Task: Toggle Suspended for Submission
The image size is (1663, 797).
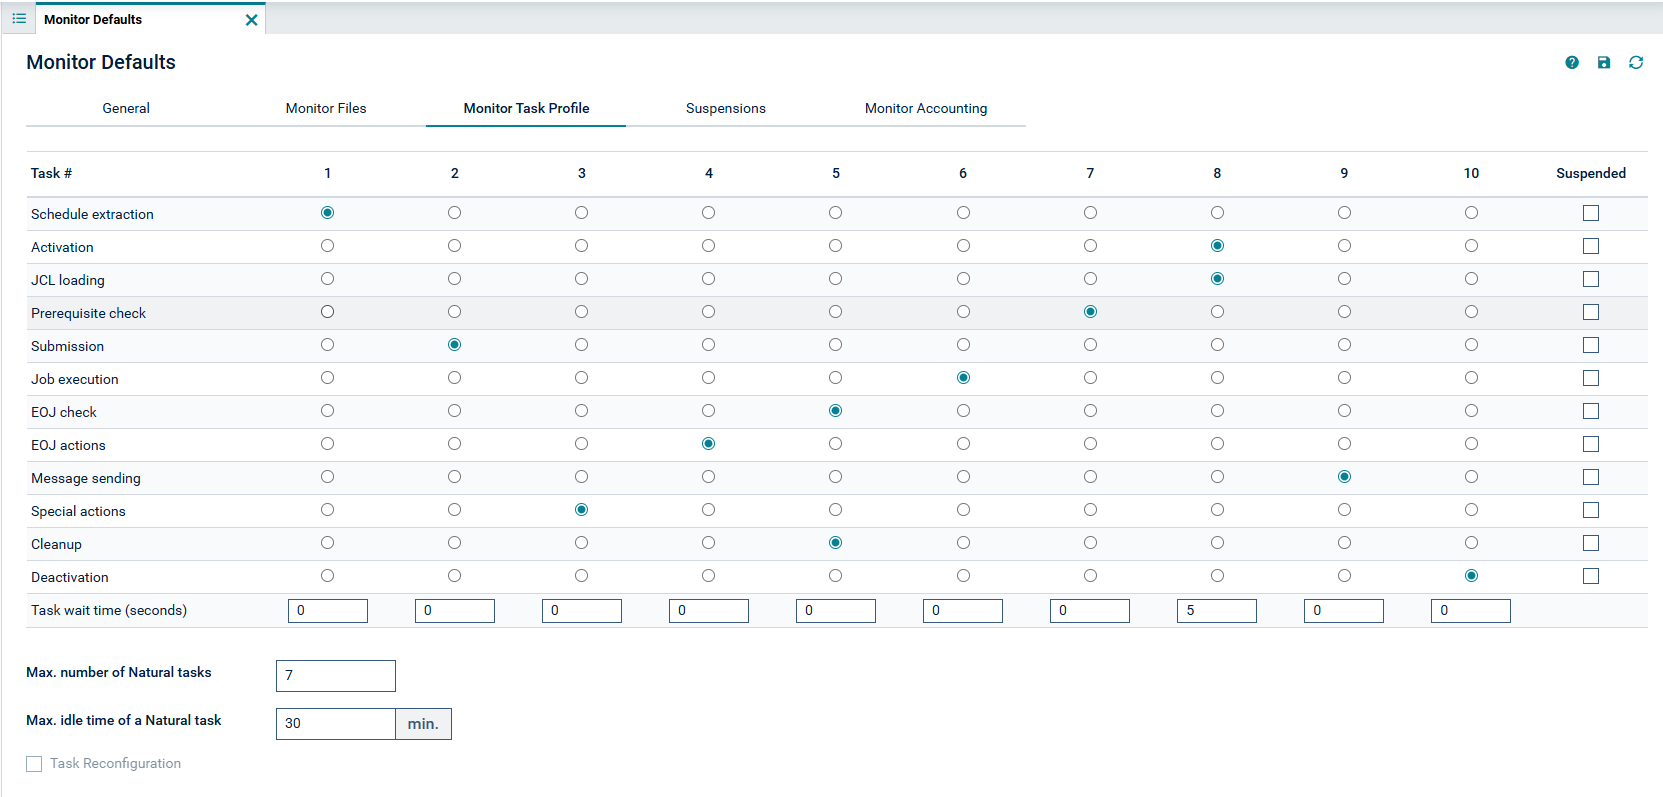Action: tap(1591, 345)
